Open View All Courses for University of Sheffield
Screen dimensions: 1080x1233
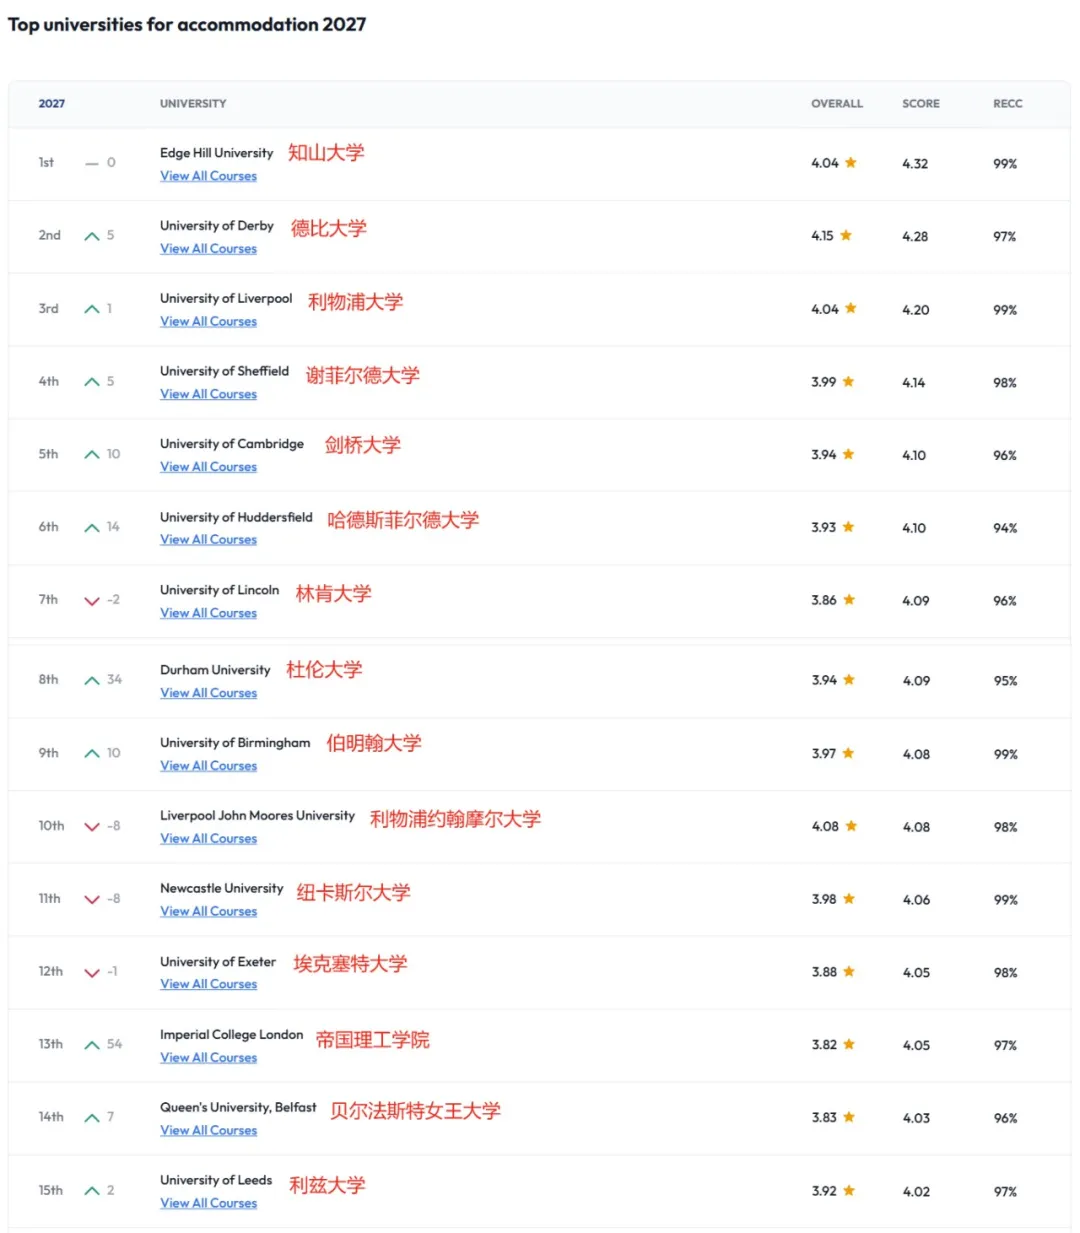[208, 395]
